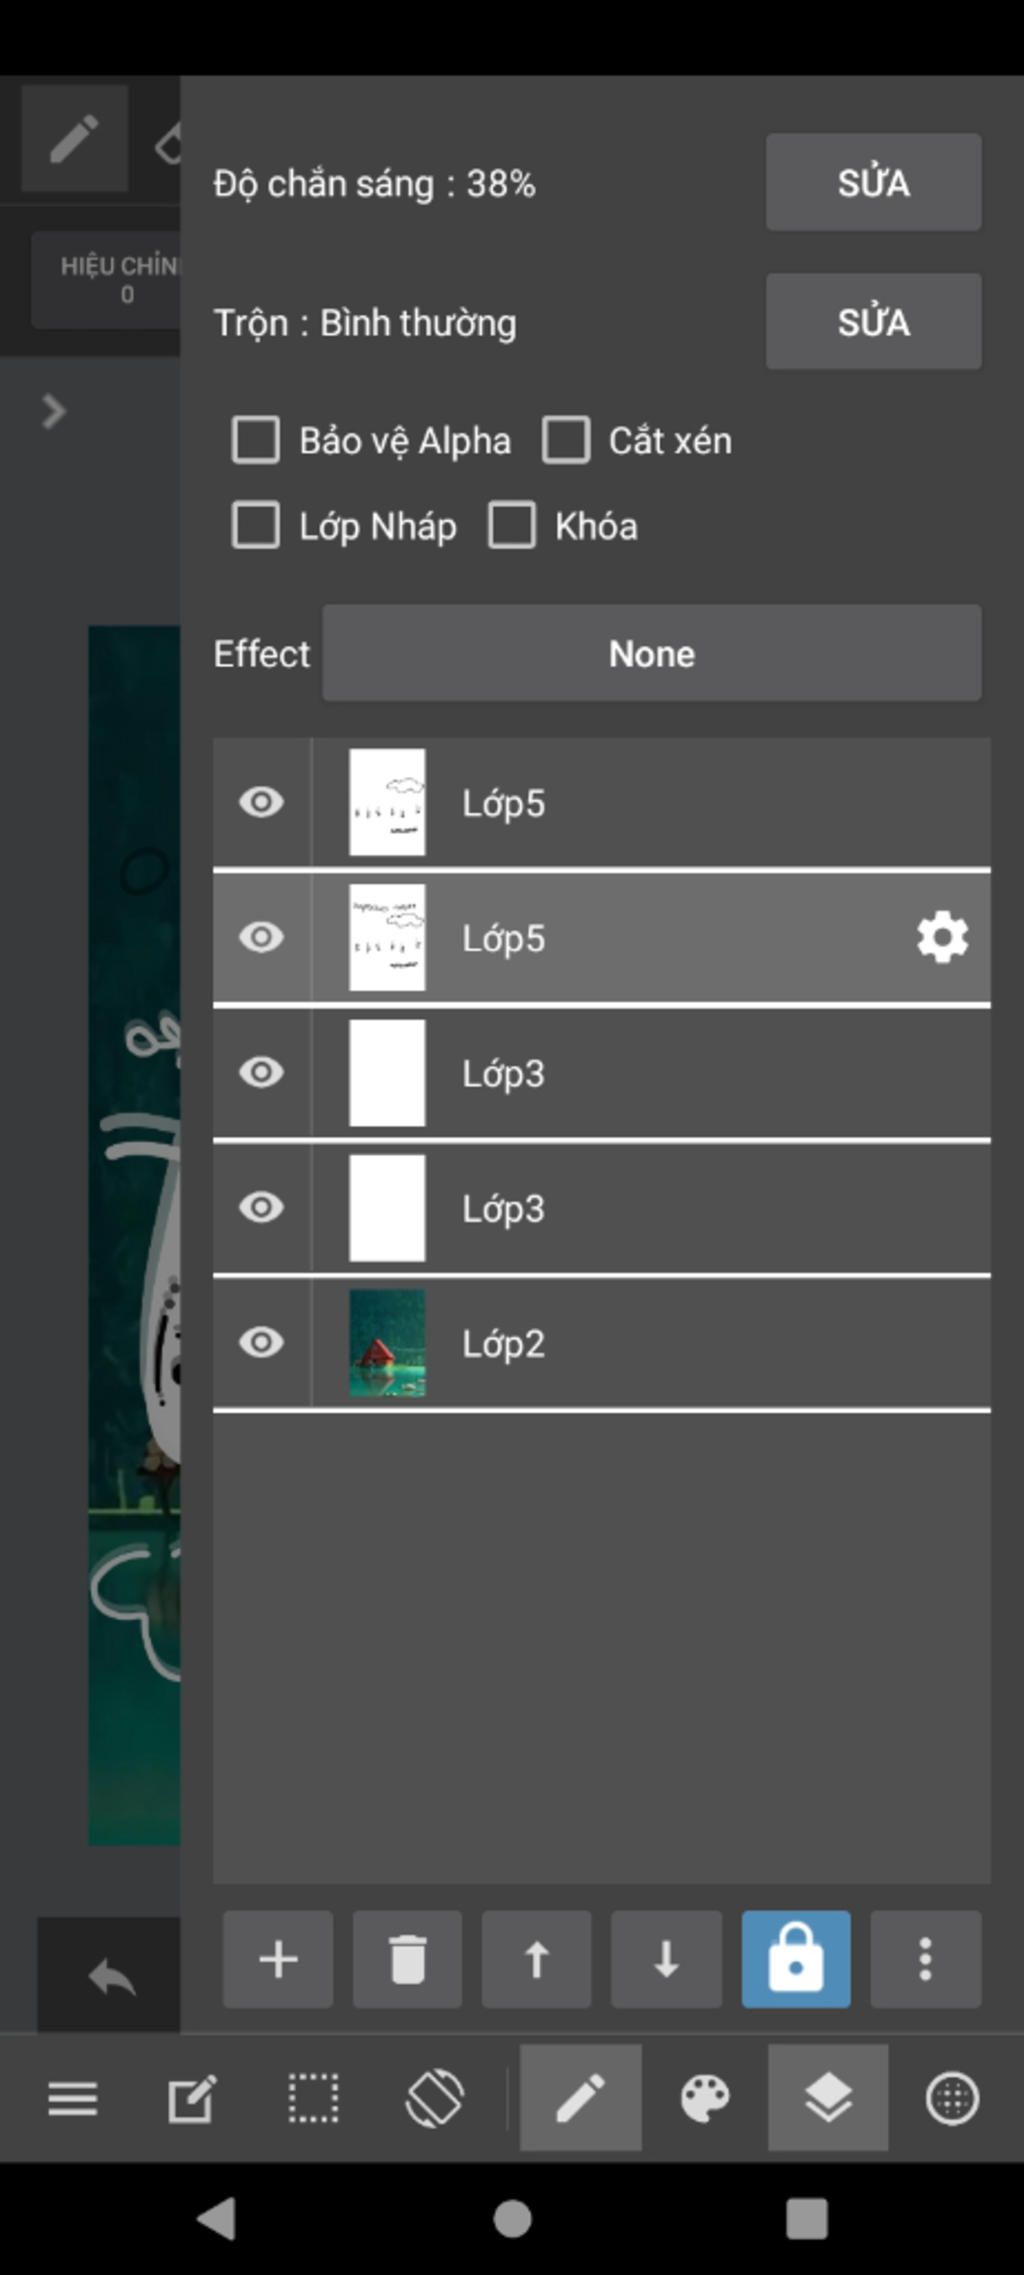This screenshot has width=1024, height=2275.
Task: Expand side panel with chevron arrow
Action: [54, 411]
